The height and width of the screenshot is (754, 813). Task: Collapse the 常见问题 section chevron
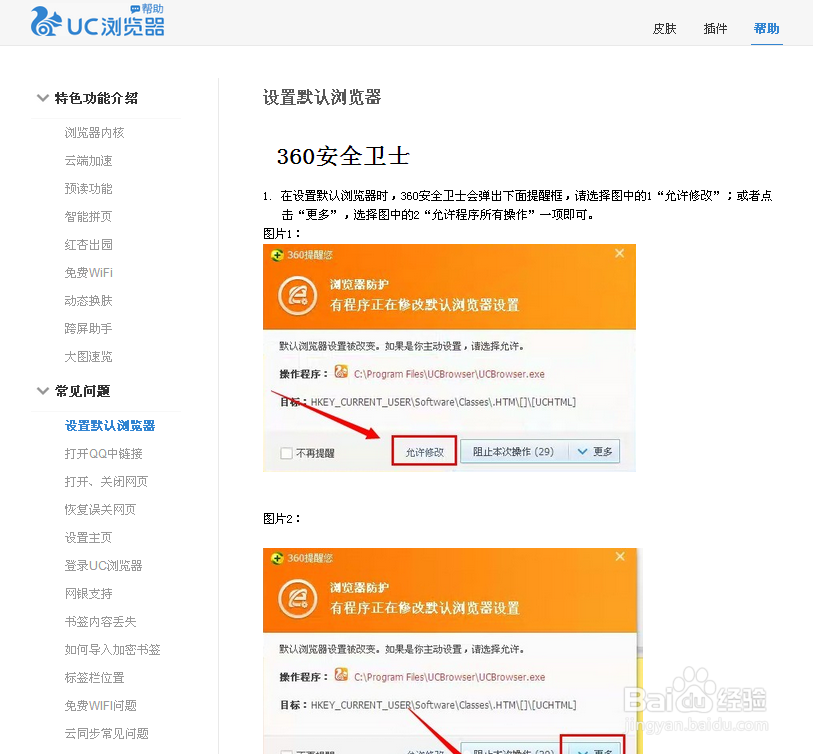point(43,390)
